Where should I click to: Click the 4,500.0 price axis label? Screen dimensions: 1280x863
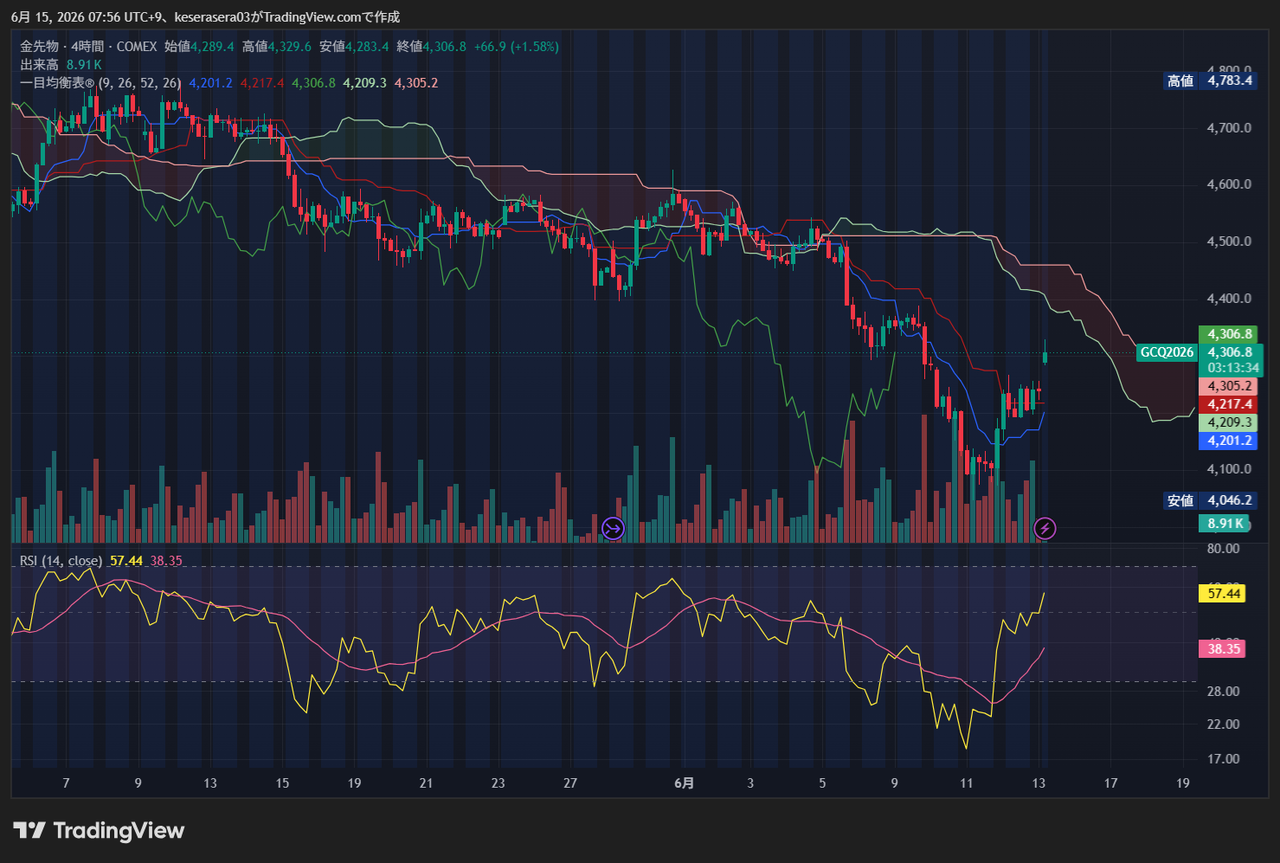pos(1229,242)
